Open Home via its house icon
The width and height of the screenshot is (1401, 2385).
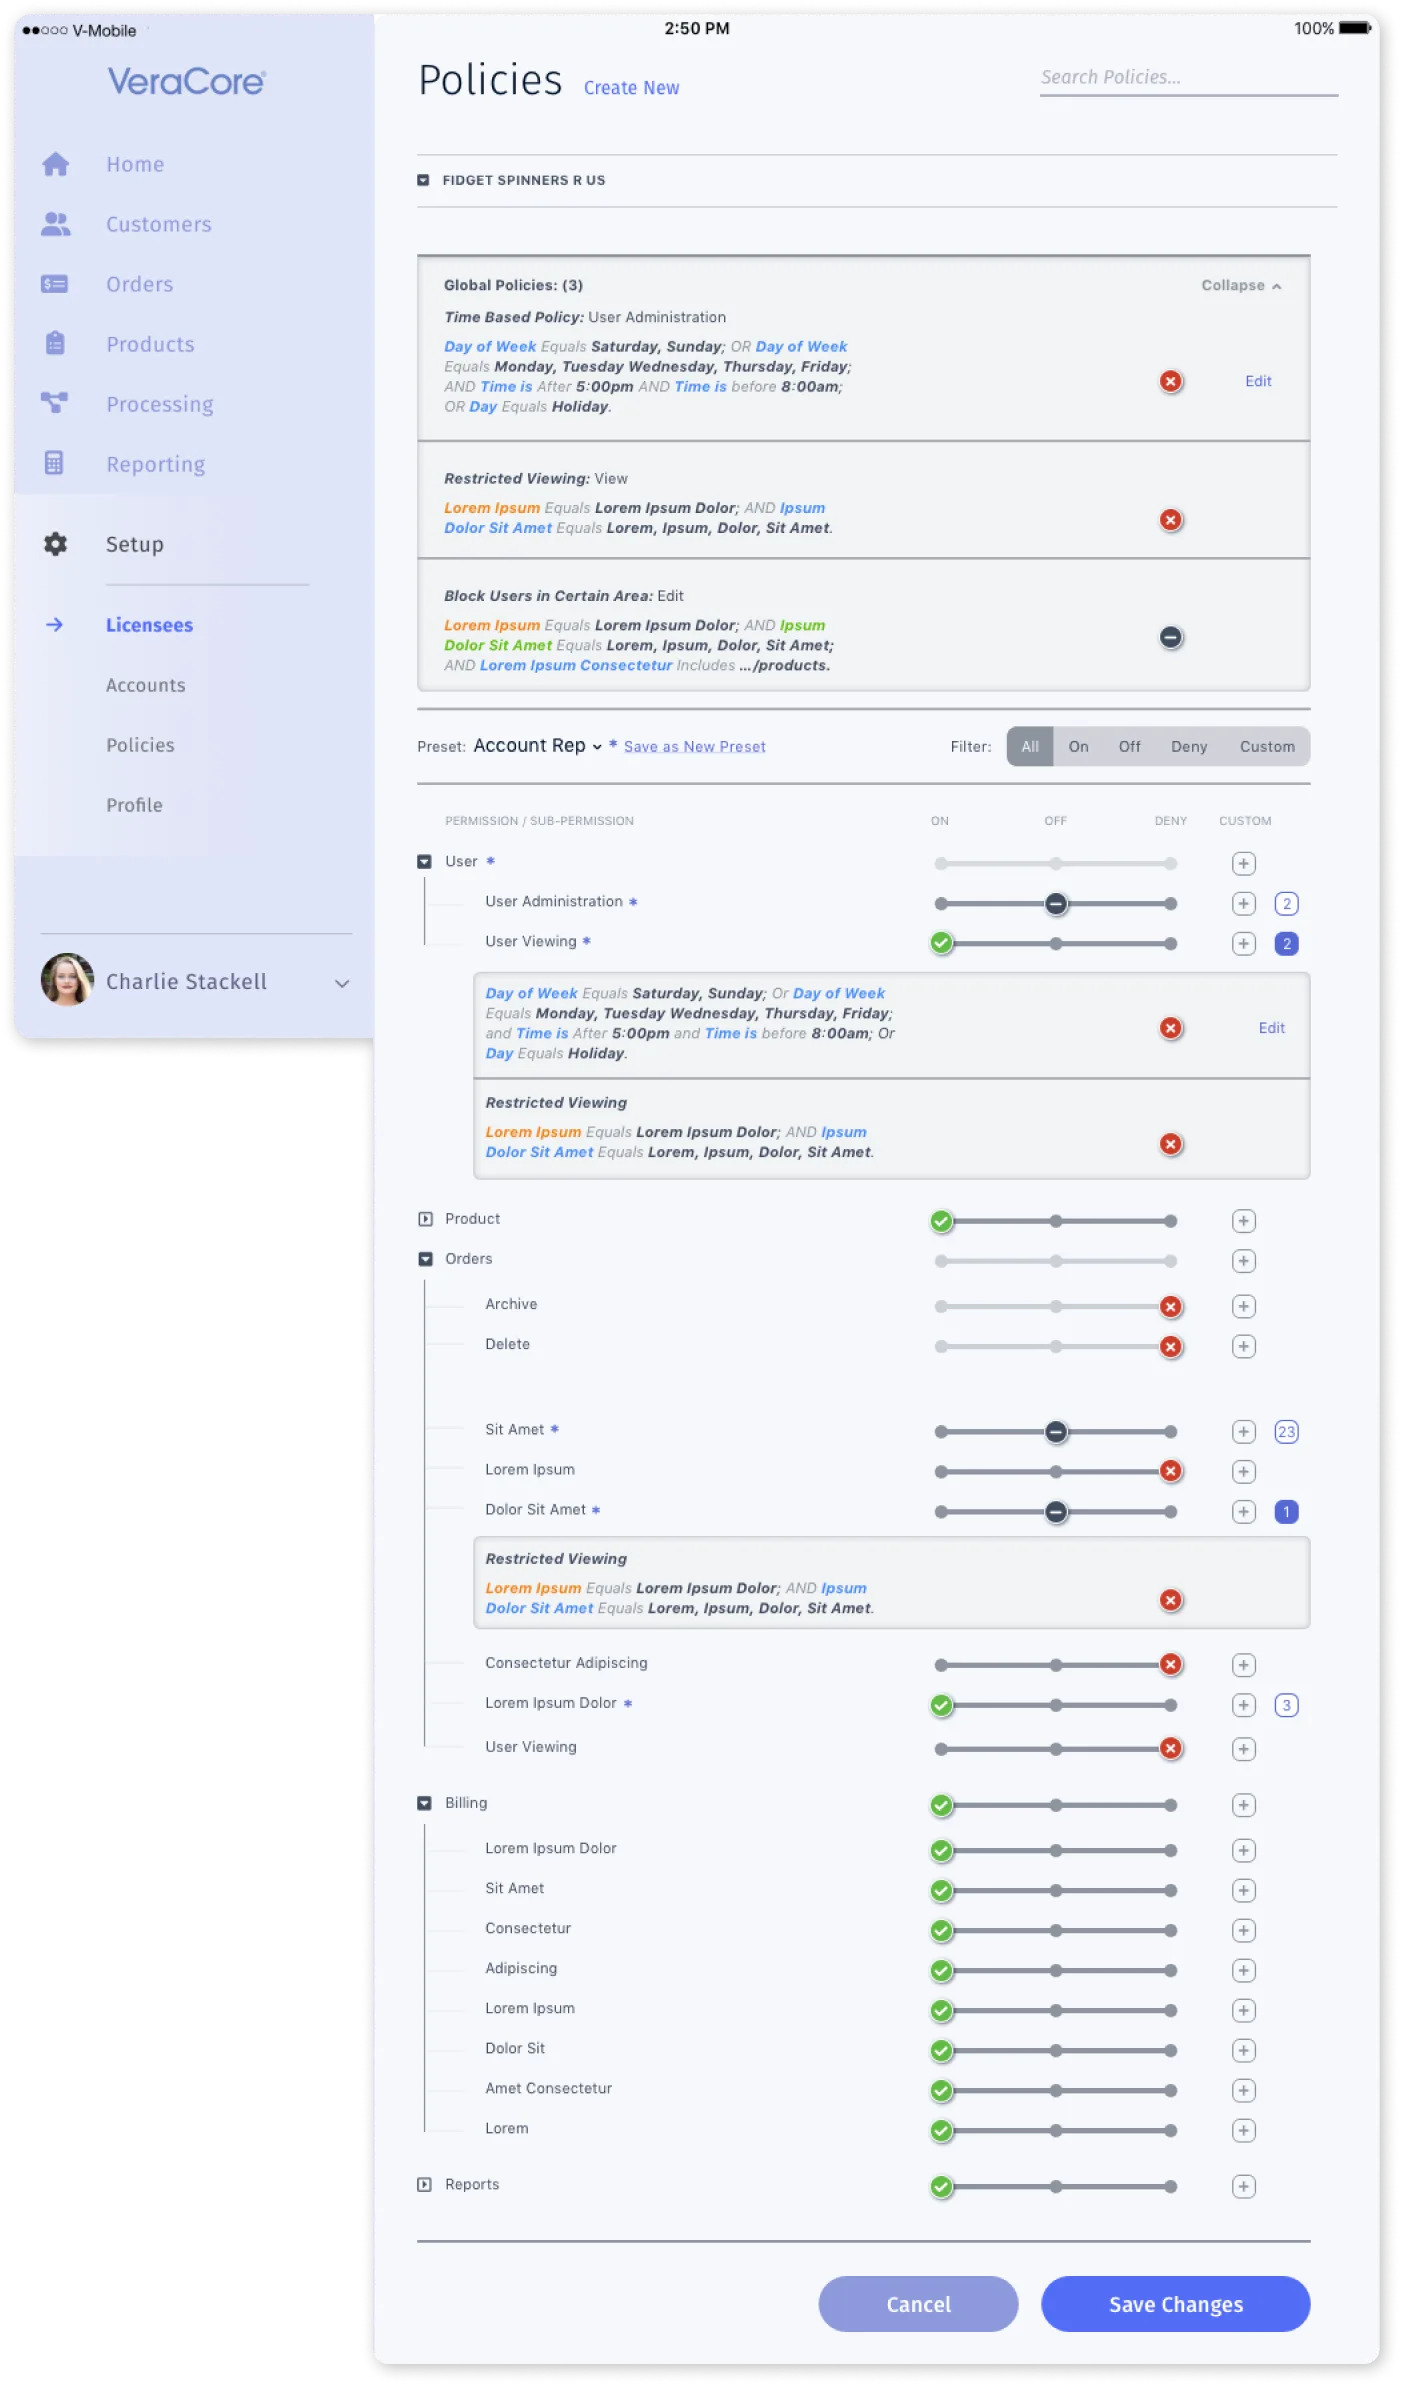point(56,164)
